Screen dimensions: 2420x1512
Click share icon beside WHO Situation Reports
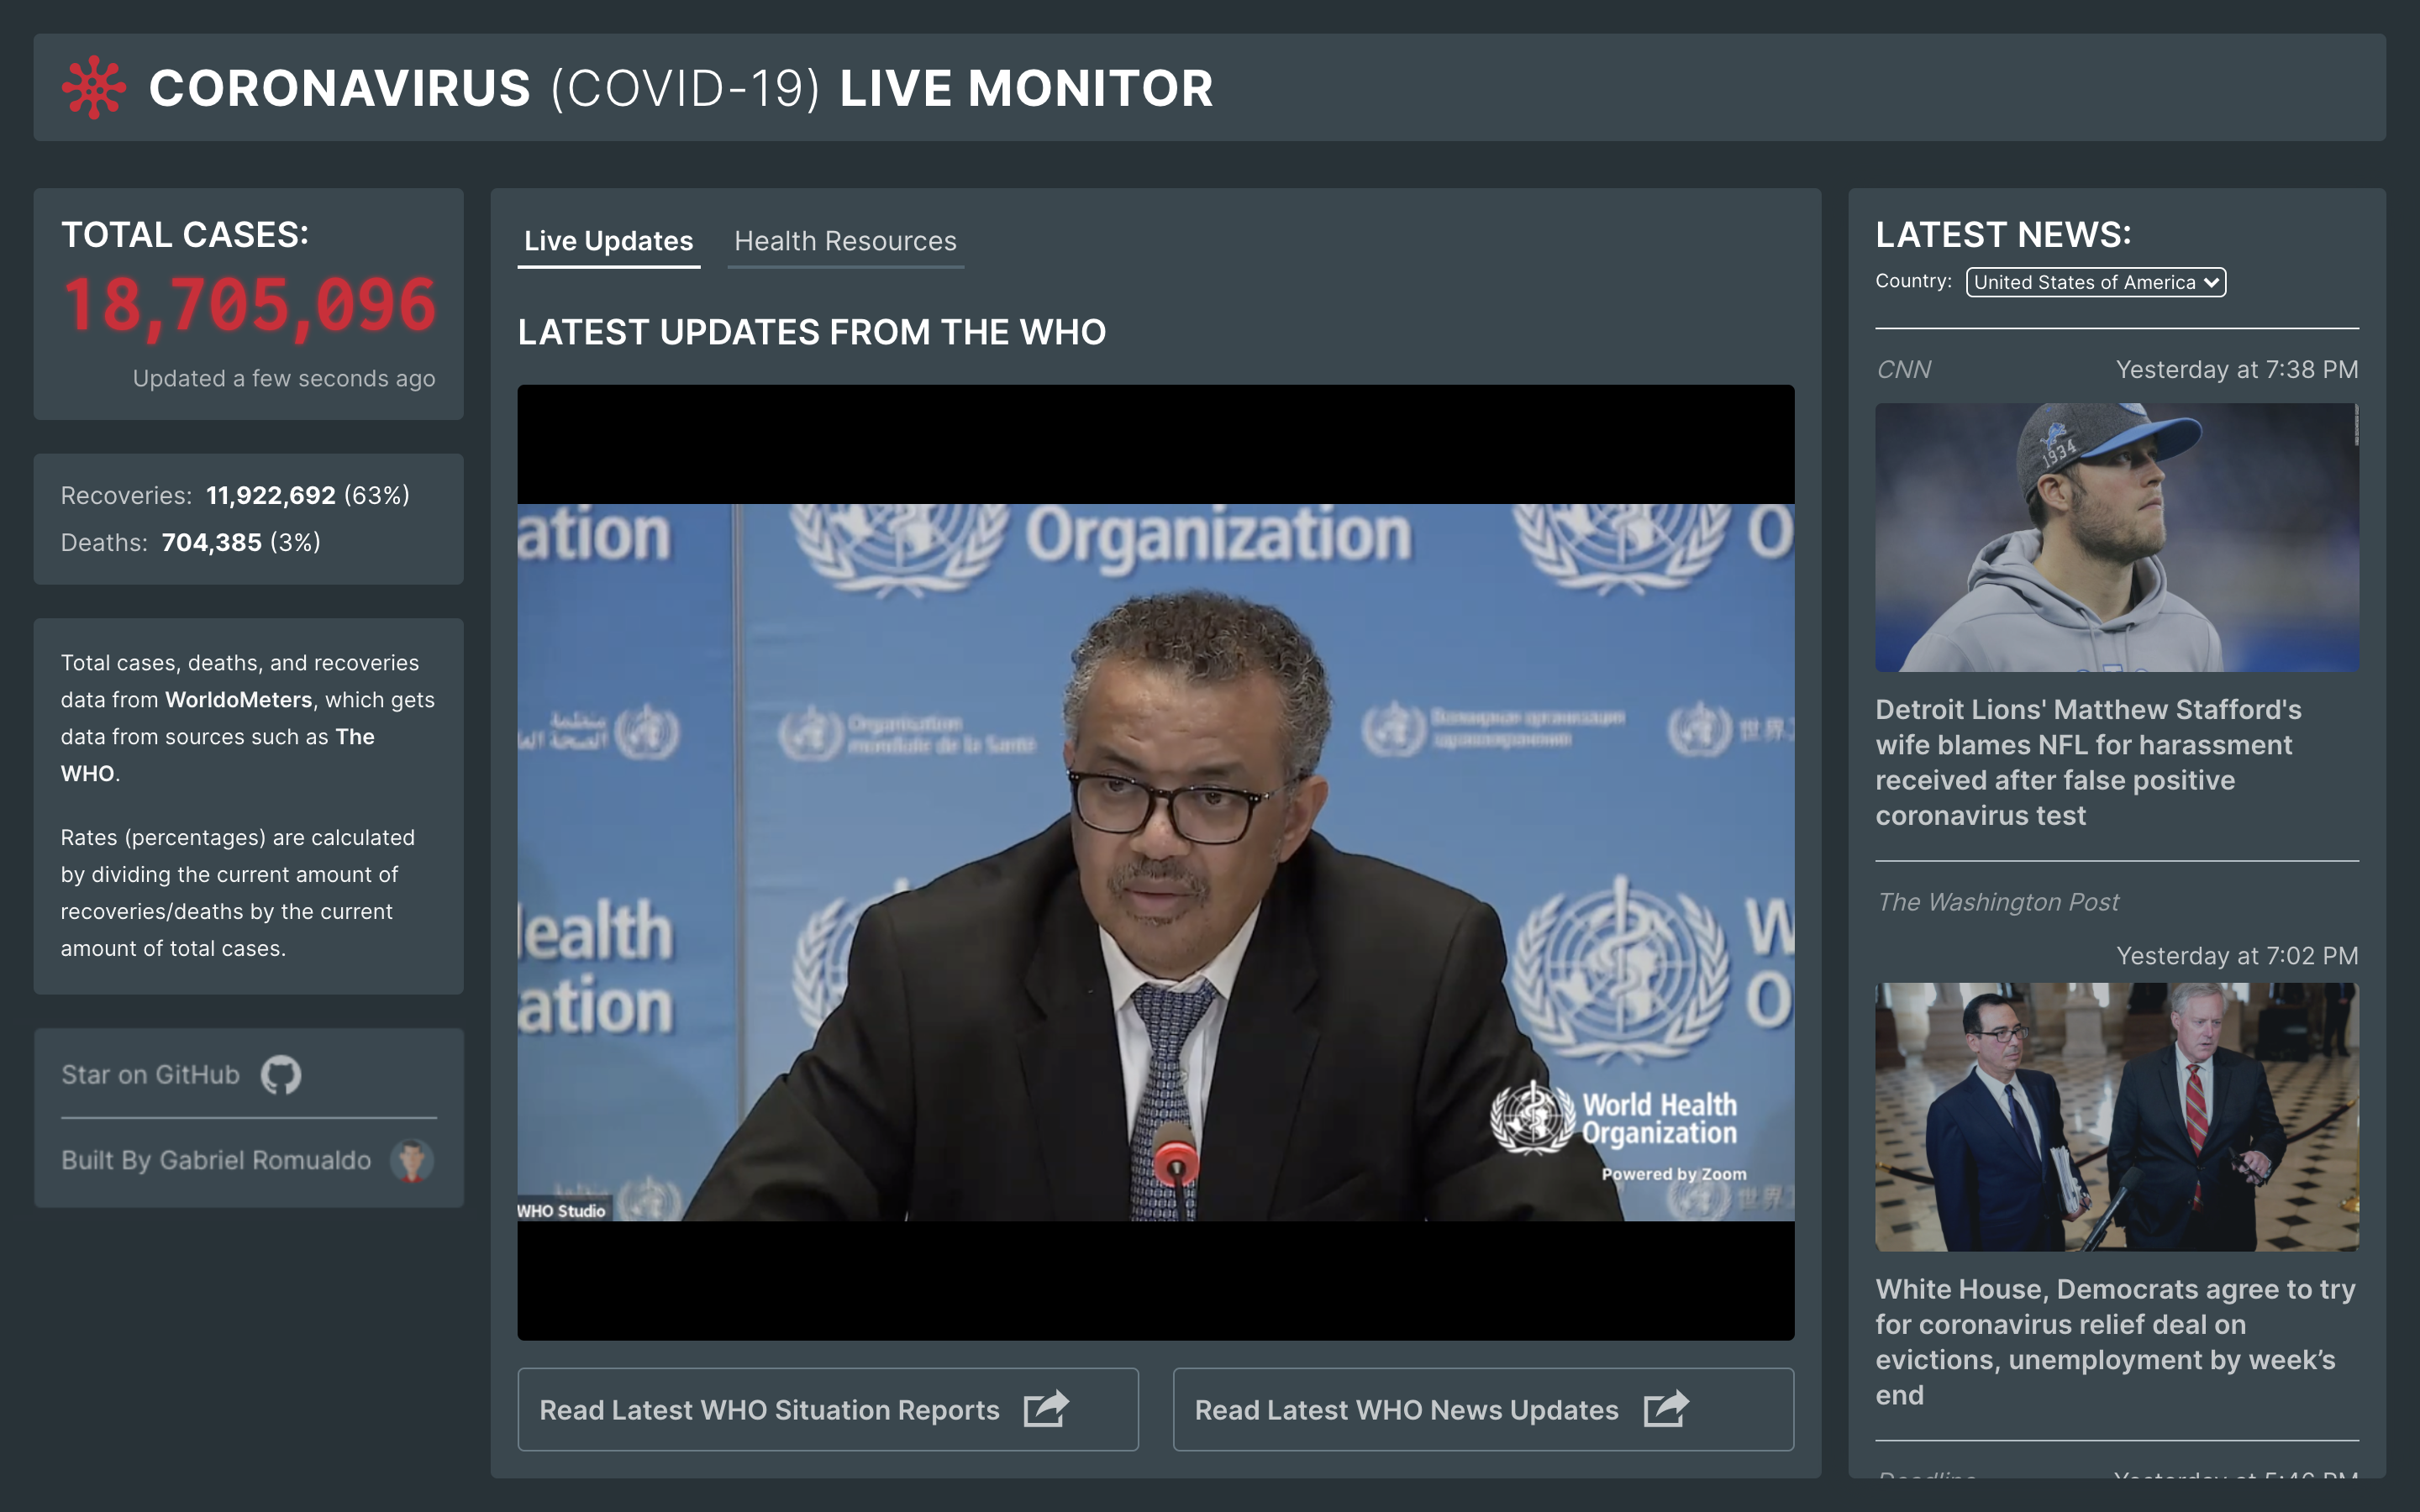pos(1046,1409)
